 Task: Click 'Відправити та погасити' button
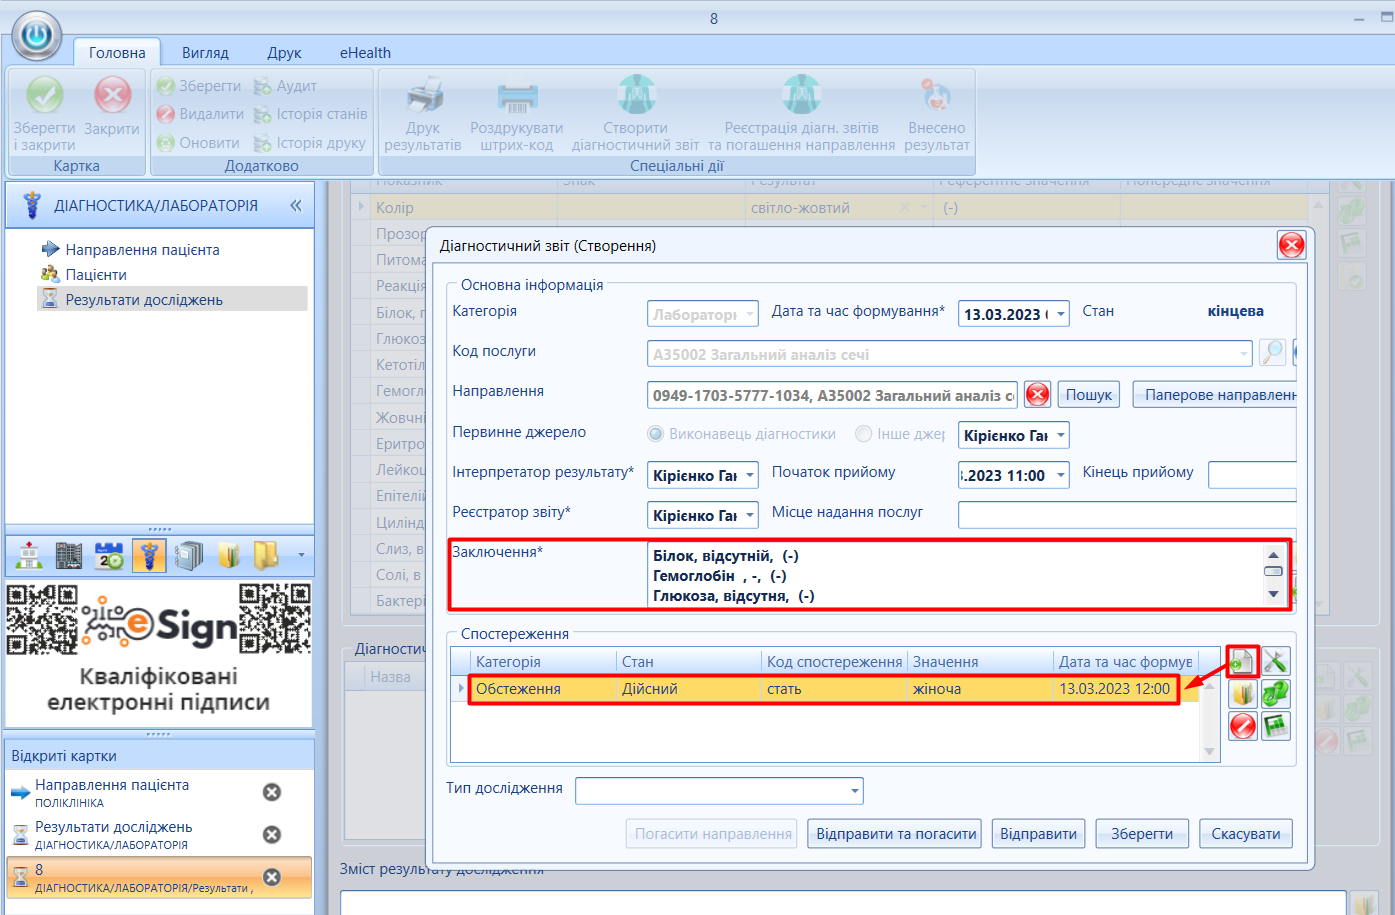click(895, 834)
